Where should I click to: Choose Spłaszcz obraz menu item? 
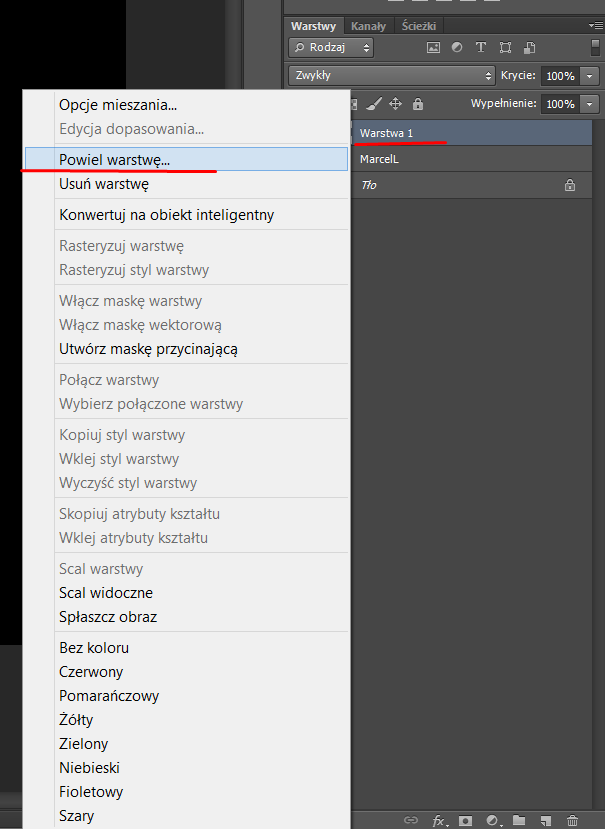coord(186,617)
